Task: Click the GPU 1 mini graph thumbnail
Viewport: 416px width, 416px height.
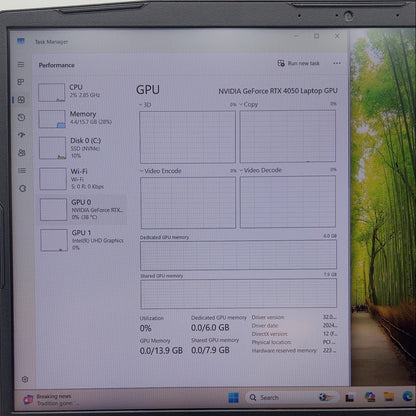Action: [54, 240]
